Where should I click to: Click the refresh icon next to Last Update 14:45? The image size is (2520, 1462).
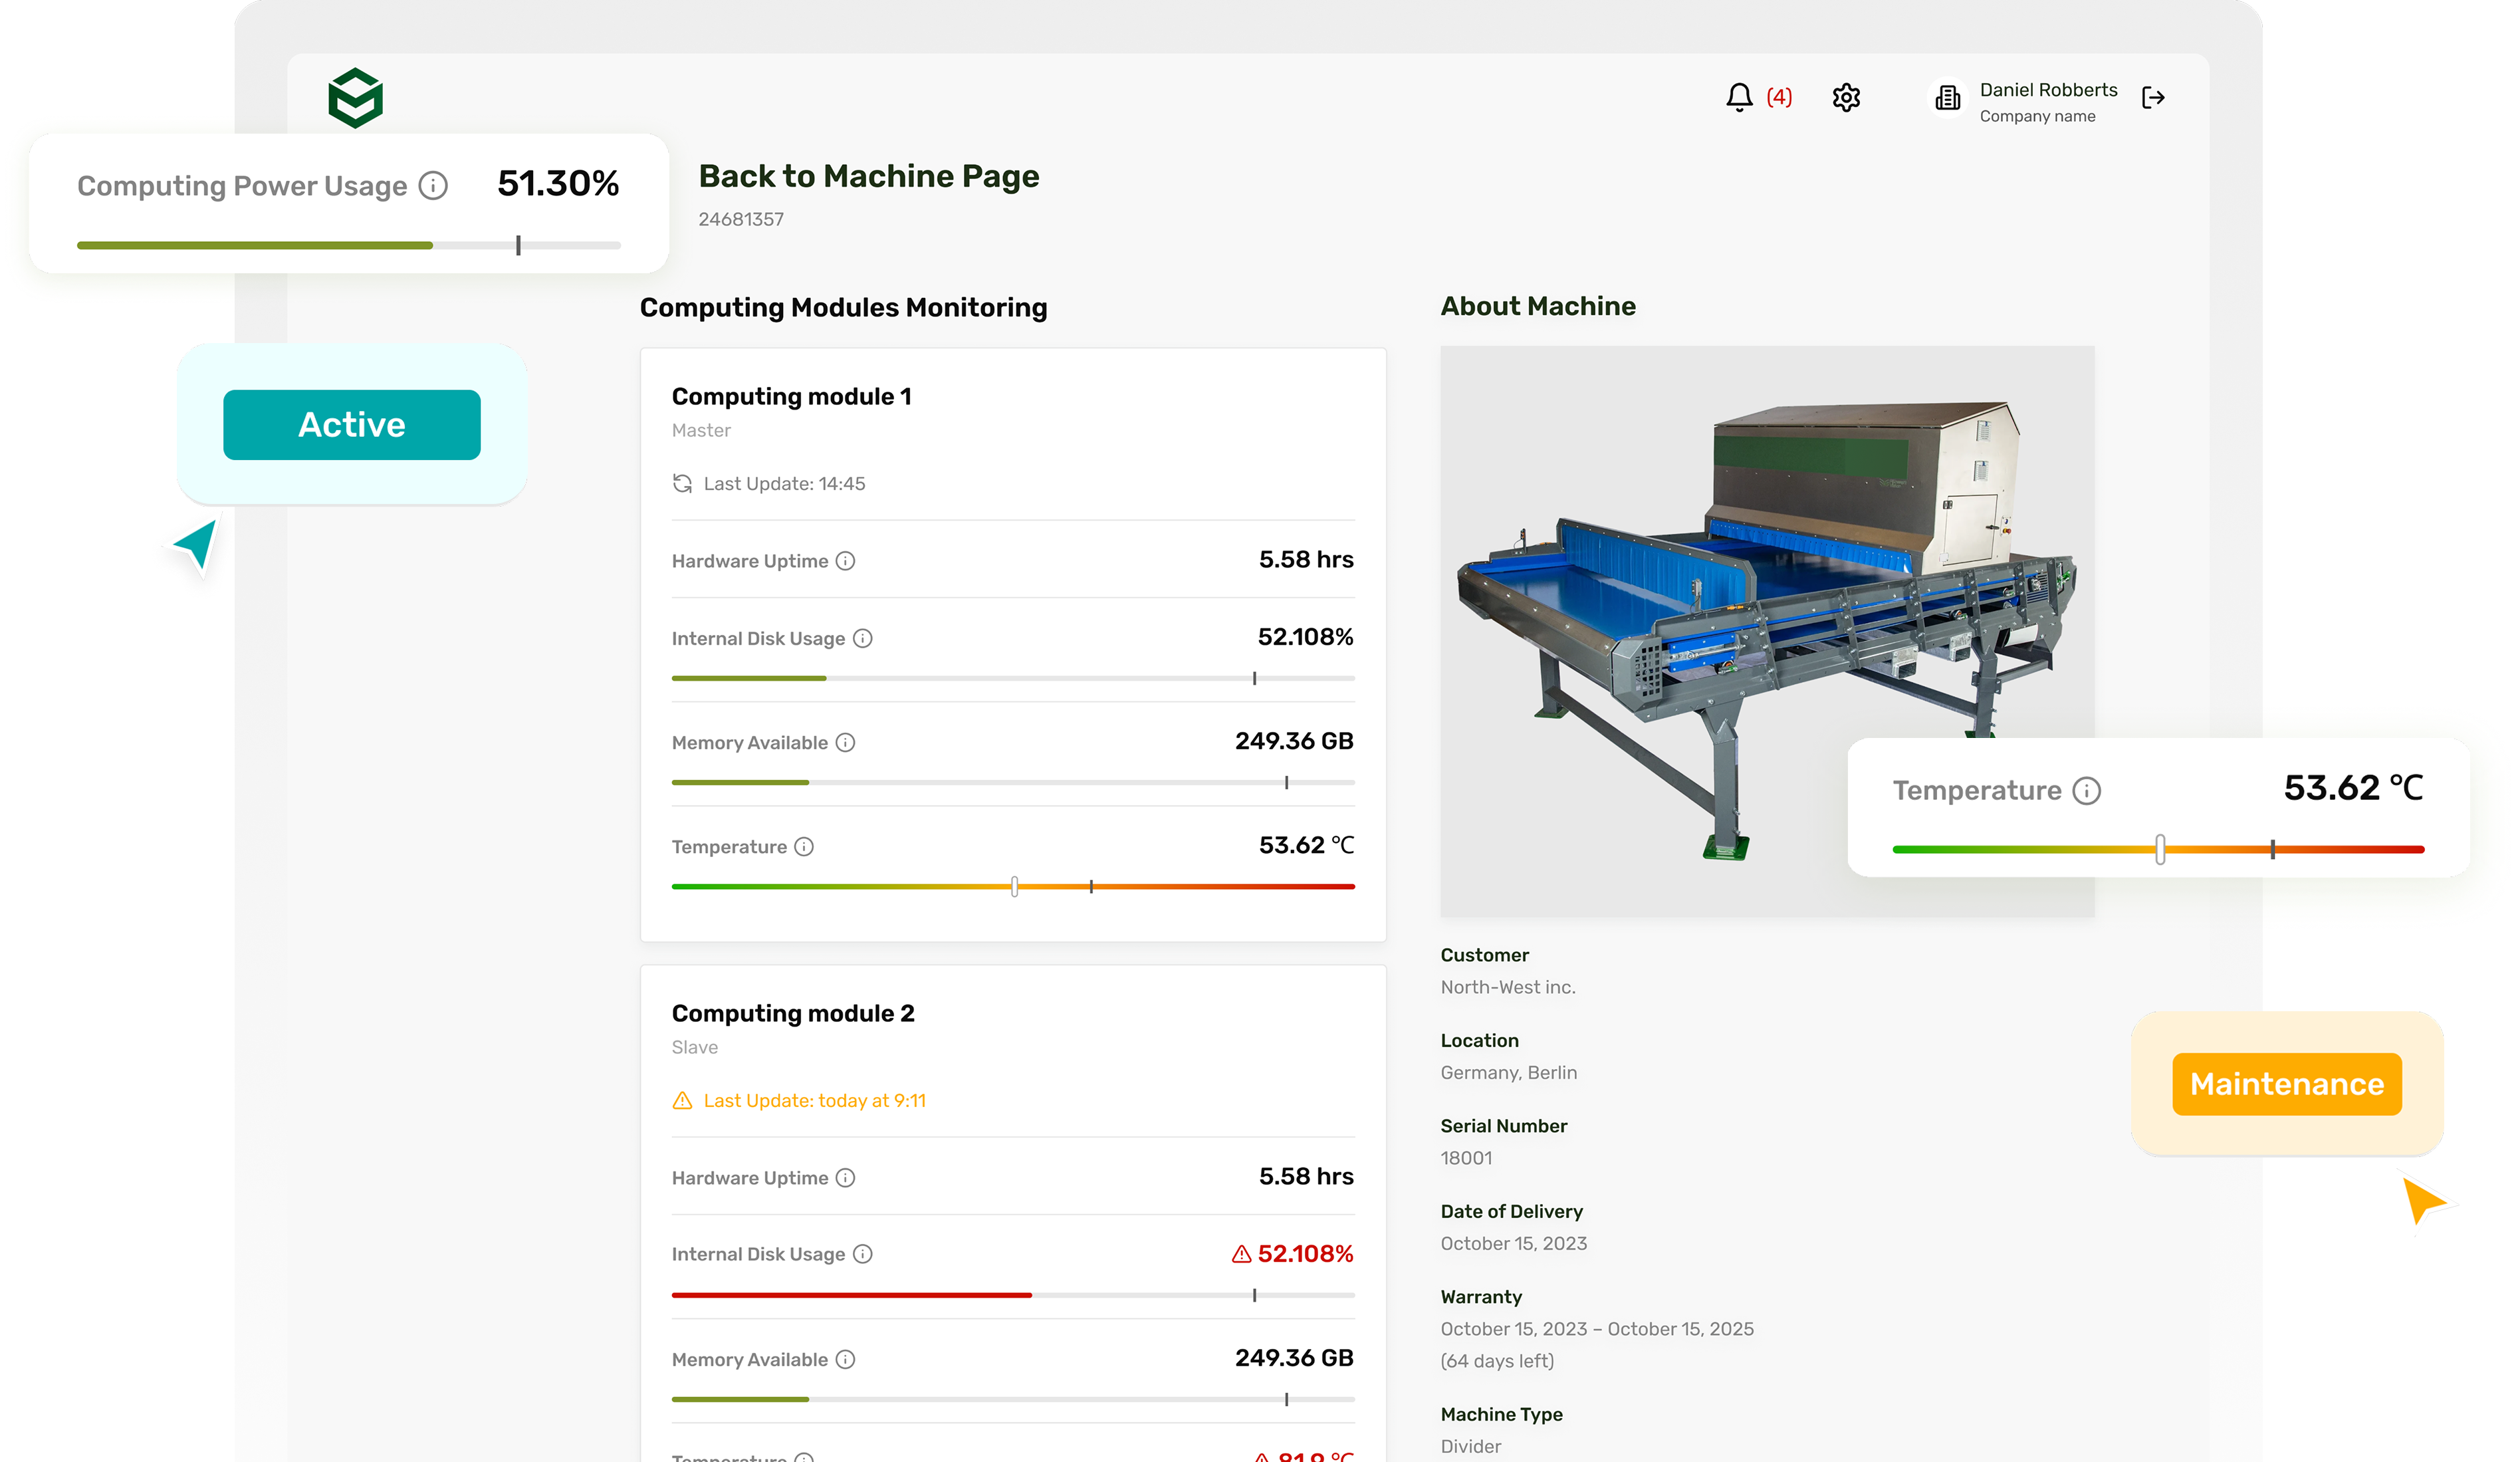point(683,483)
